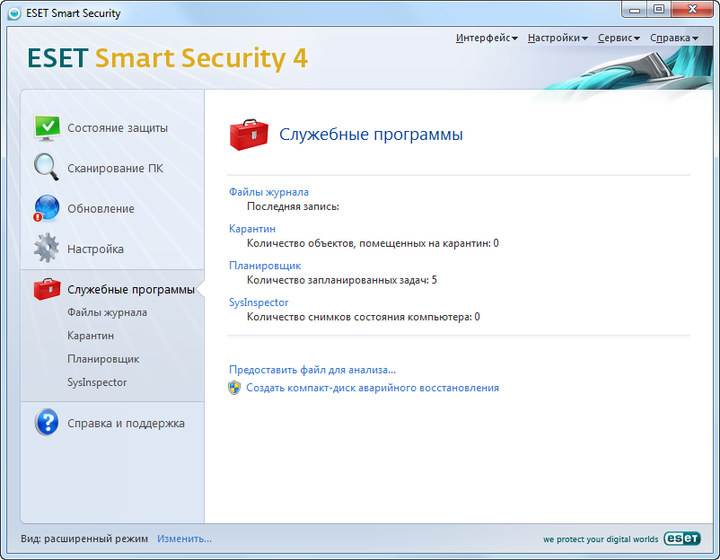The image size is (720, 560).
Task: Open the Настройки dropdown menu
Action: click(x=557, y=38)
